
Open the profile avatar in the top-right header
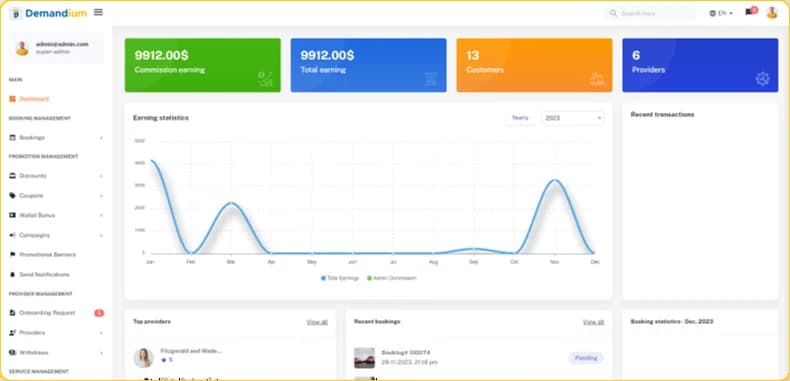pyautogui.click(x=772, y=13)
